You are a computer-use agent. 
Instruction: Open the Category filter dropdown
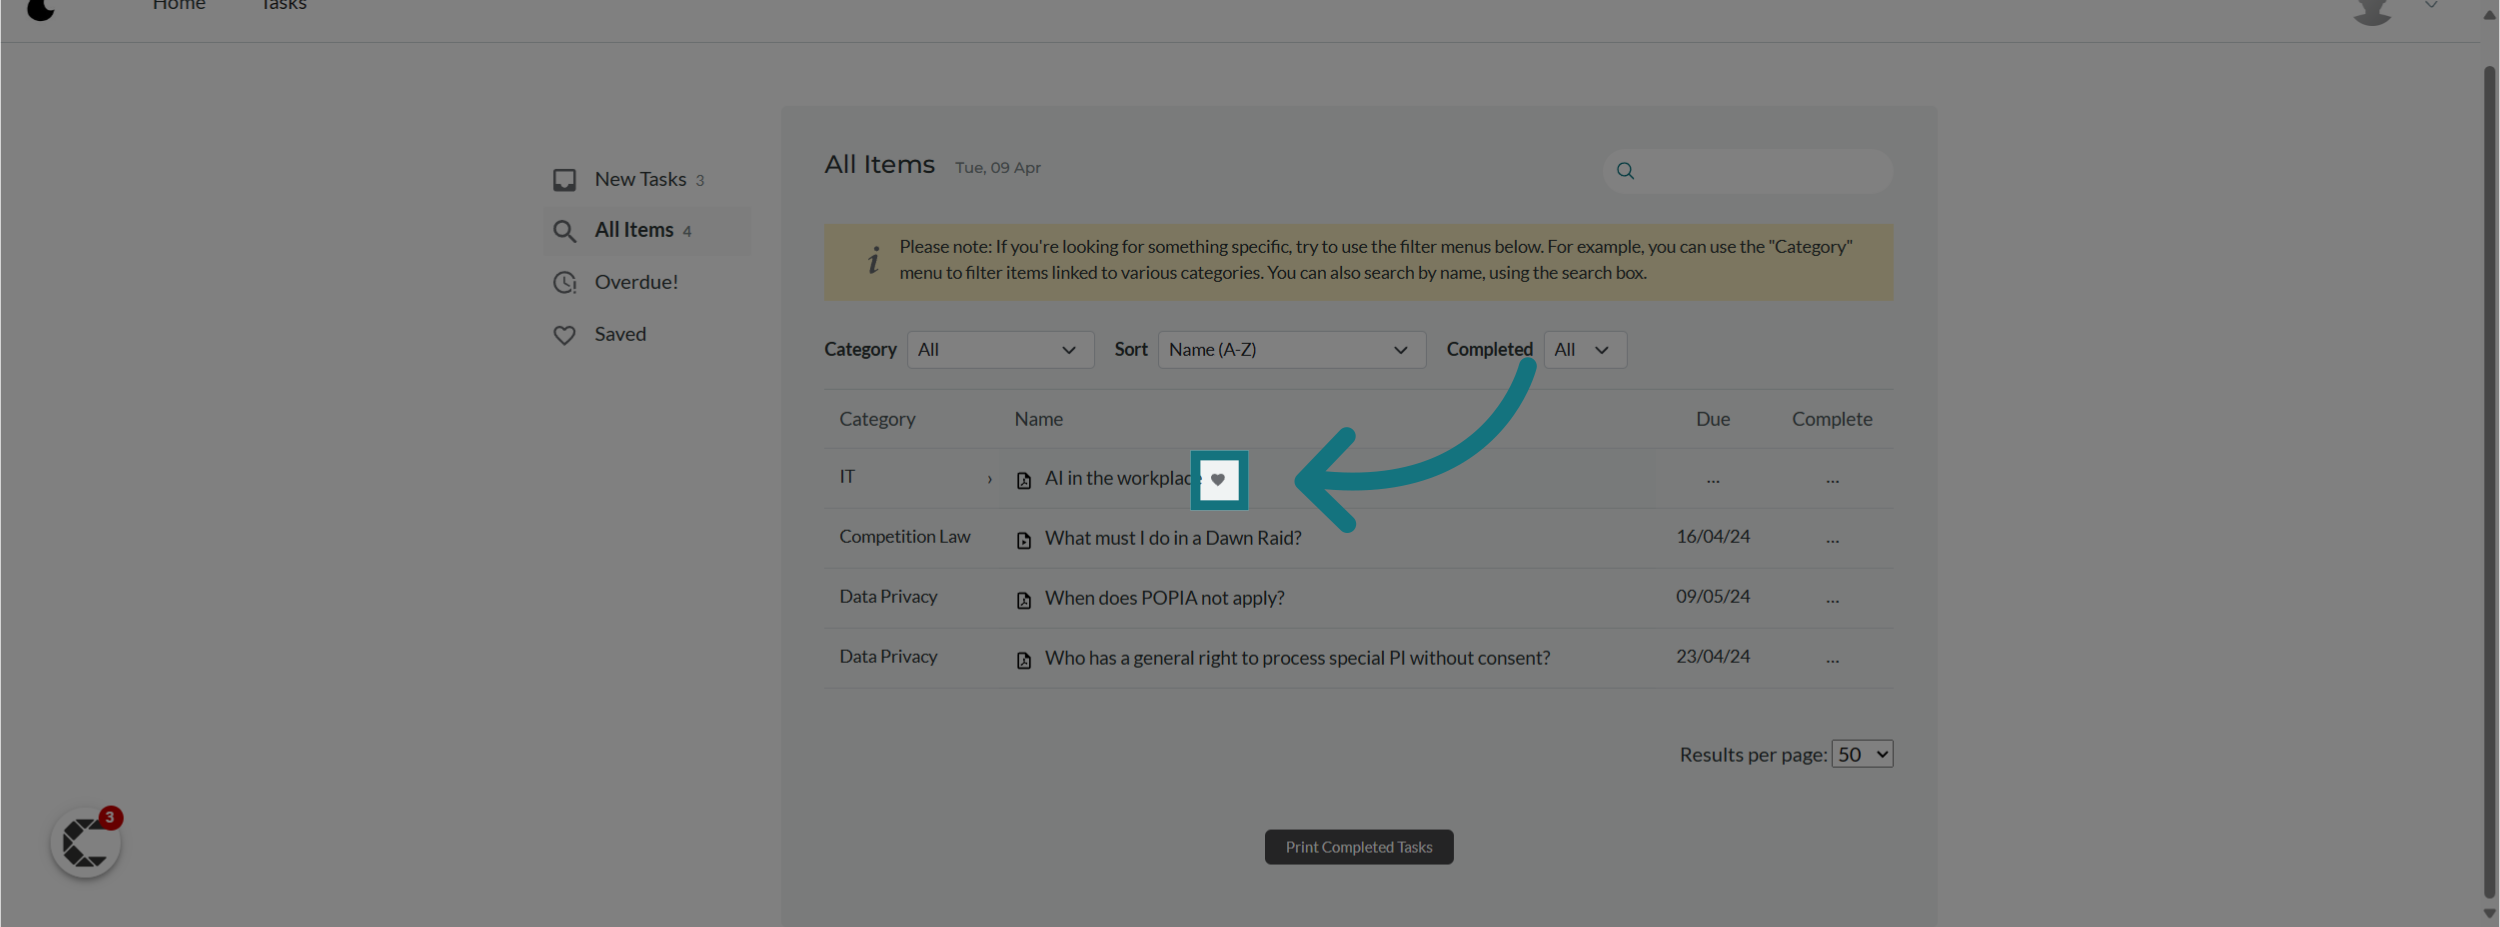click(1000, 350)
